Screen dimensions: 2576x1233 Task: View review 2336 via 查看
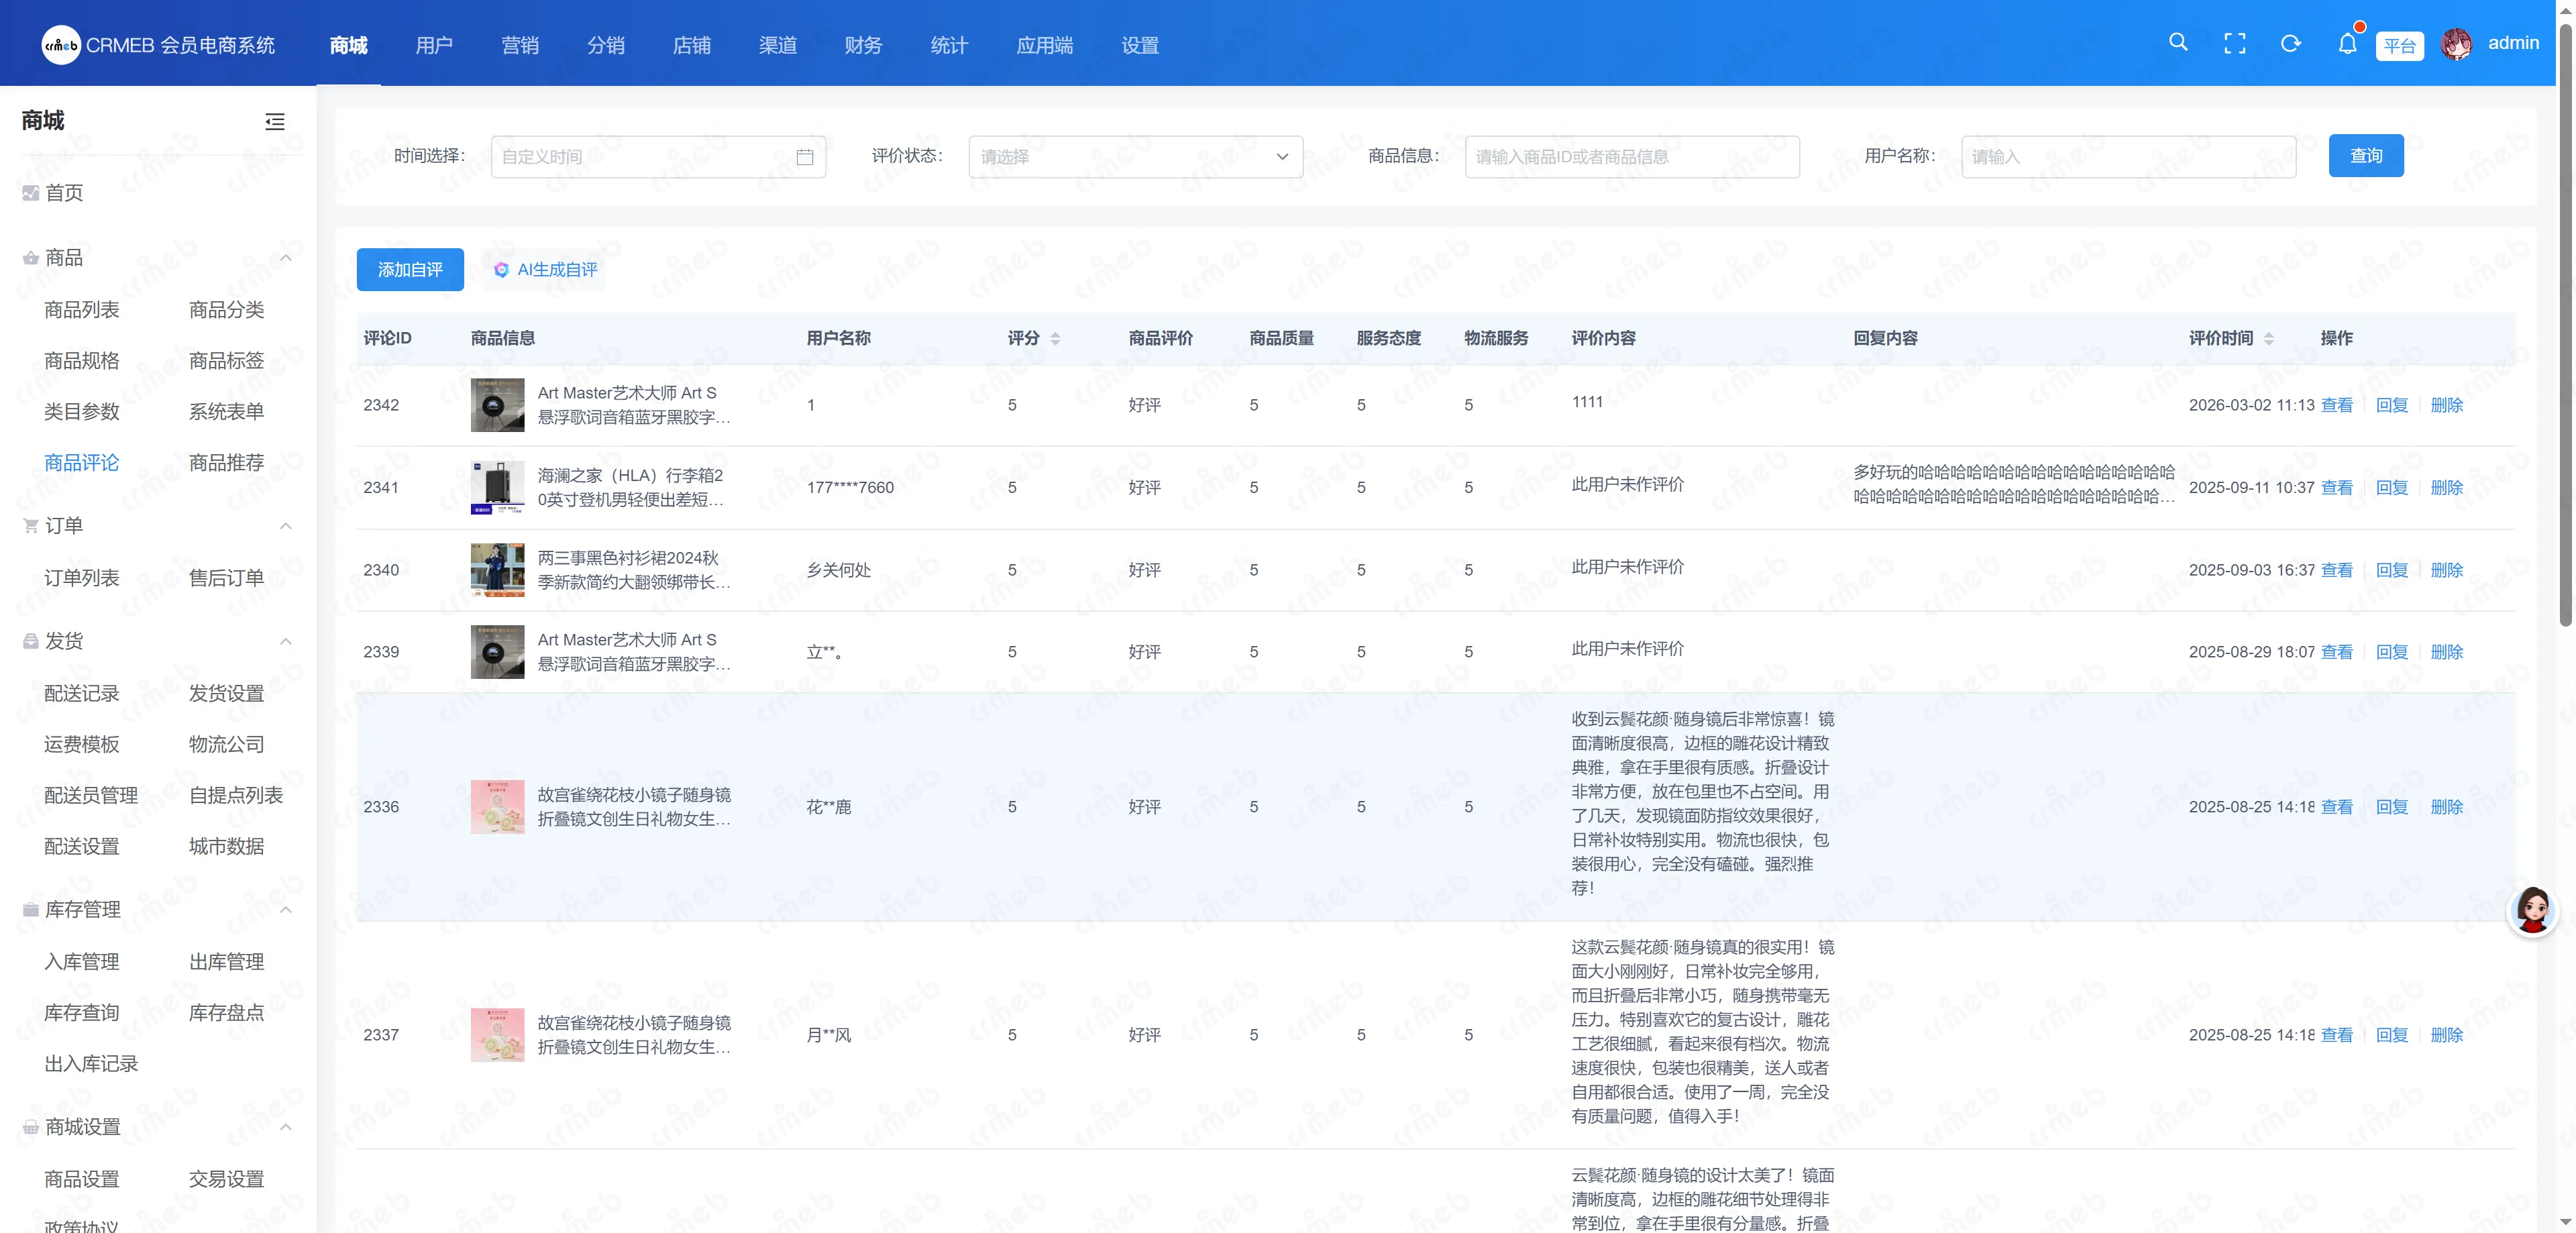pos(2336,807)
